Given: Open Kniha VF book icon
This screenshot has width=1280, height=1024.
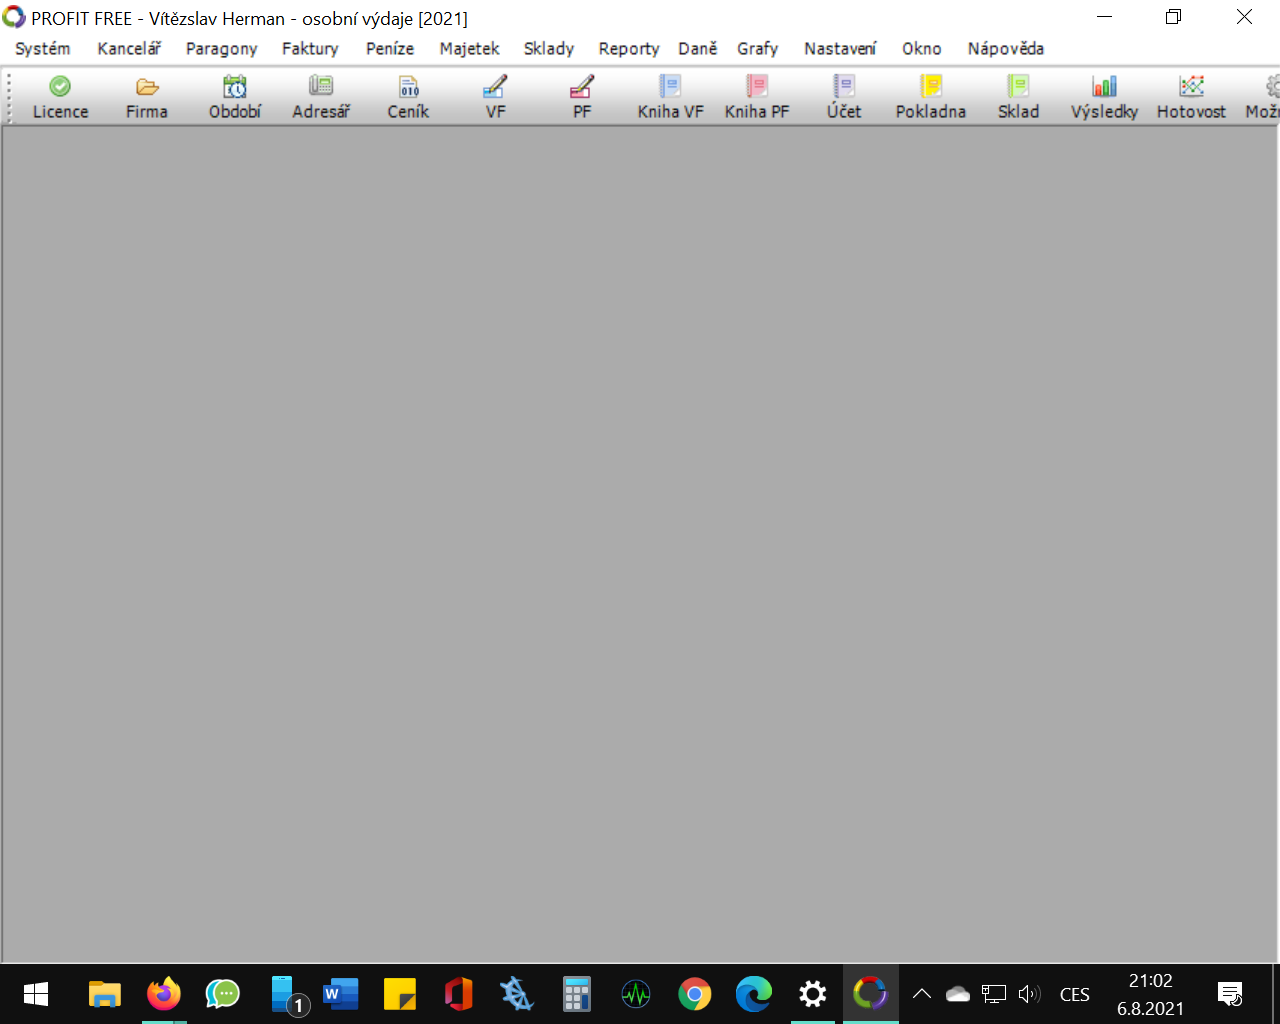Looking at the screenshot, I should click(x=671, y=97).
